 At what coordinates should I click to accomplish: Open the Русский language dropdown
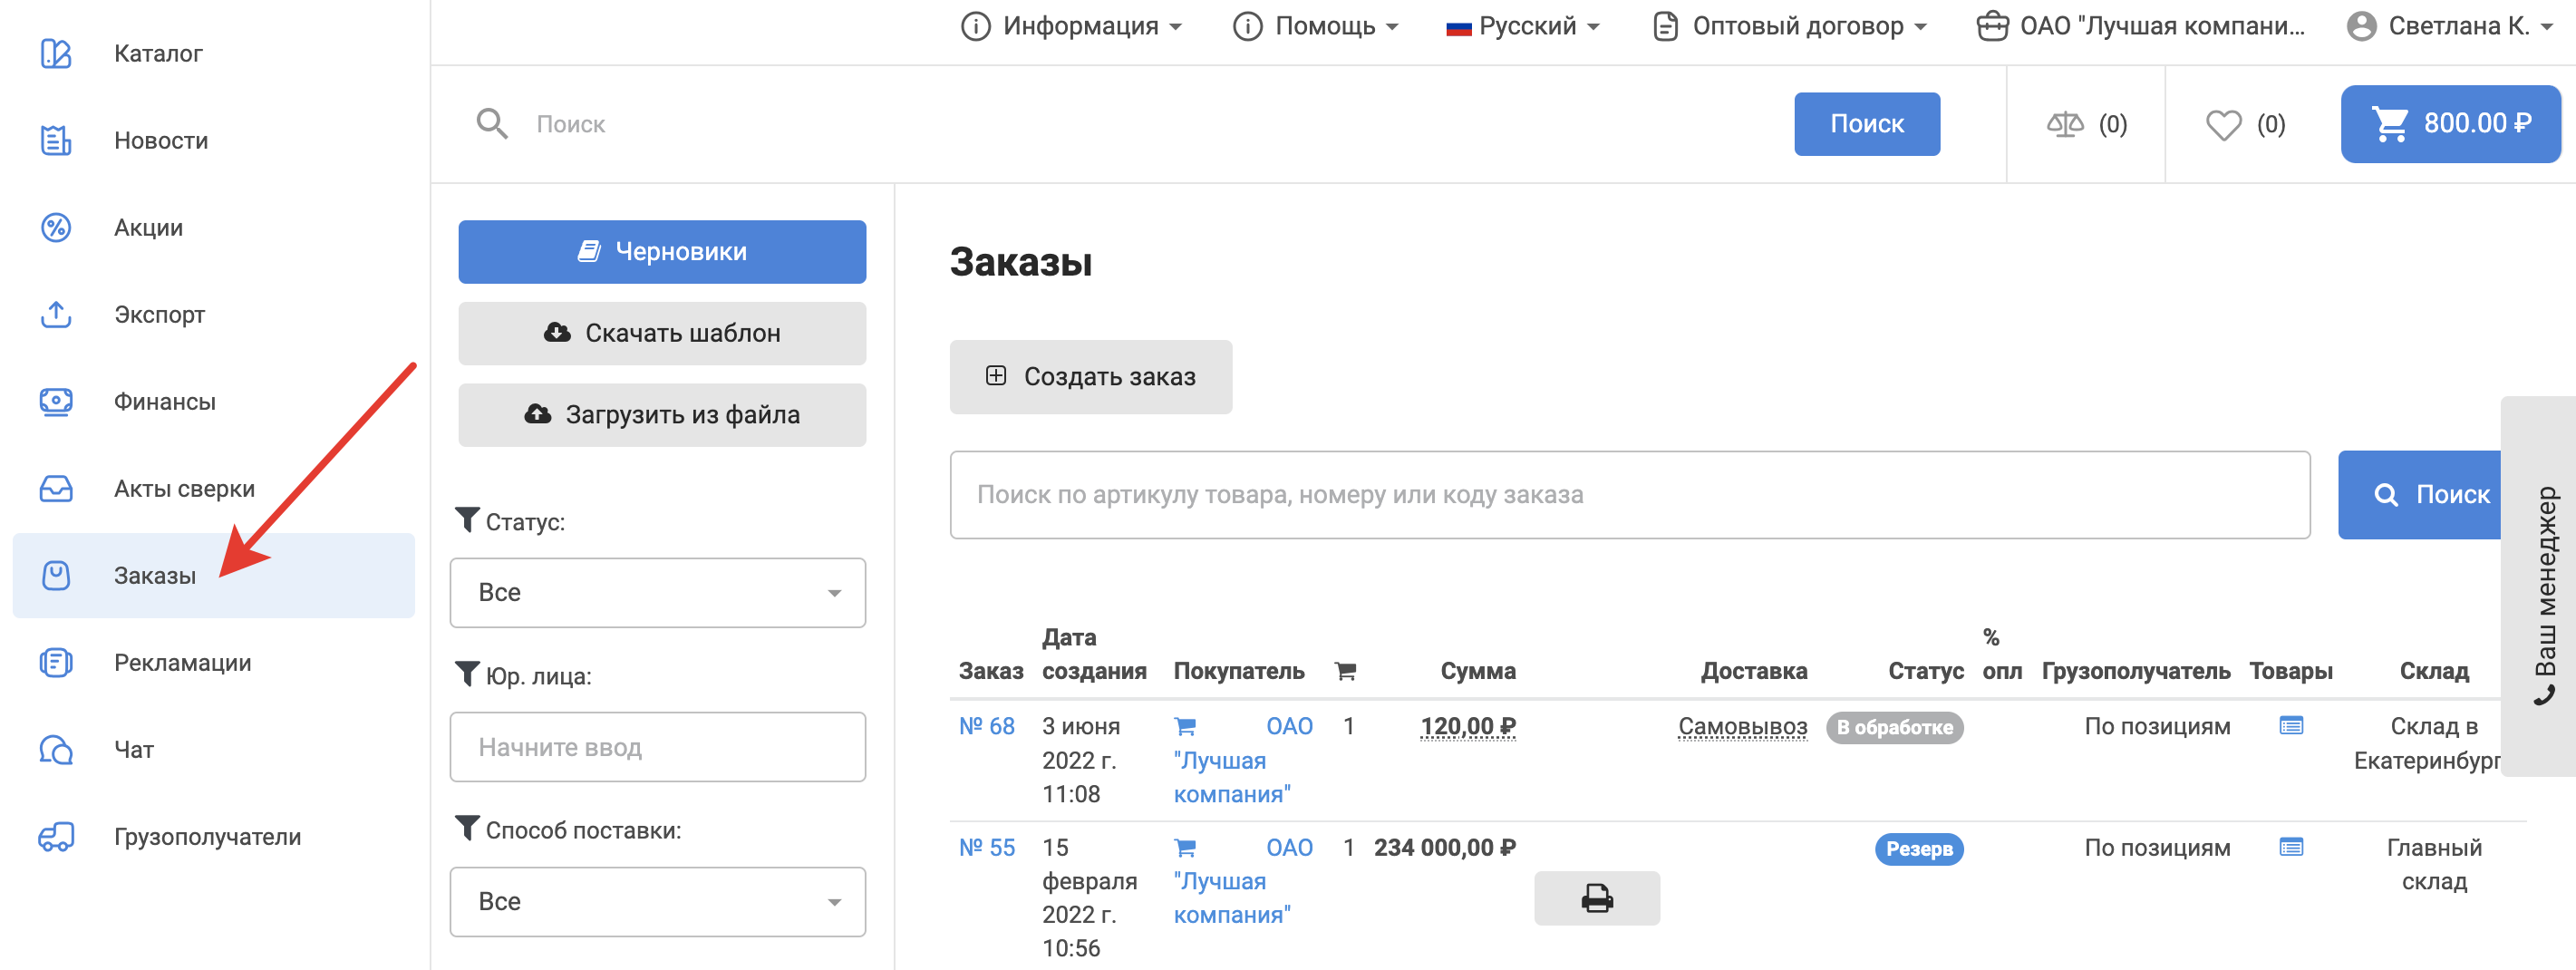(1523, 26)
